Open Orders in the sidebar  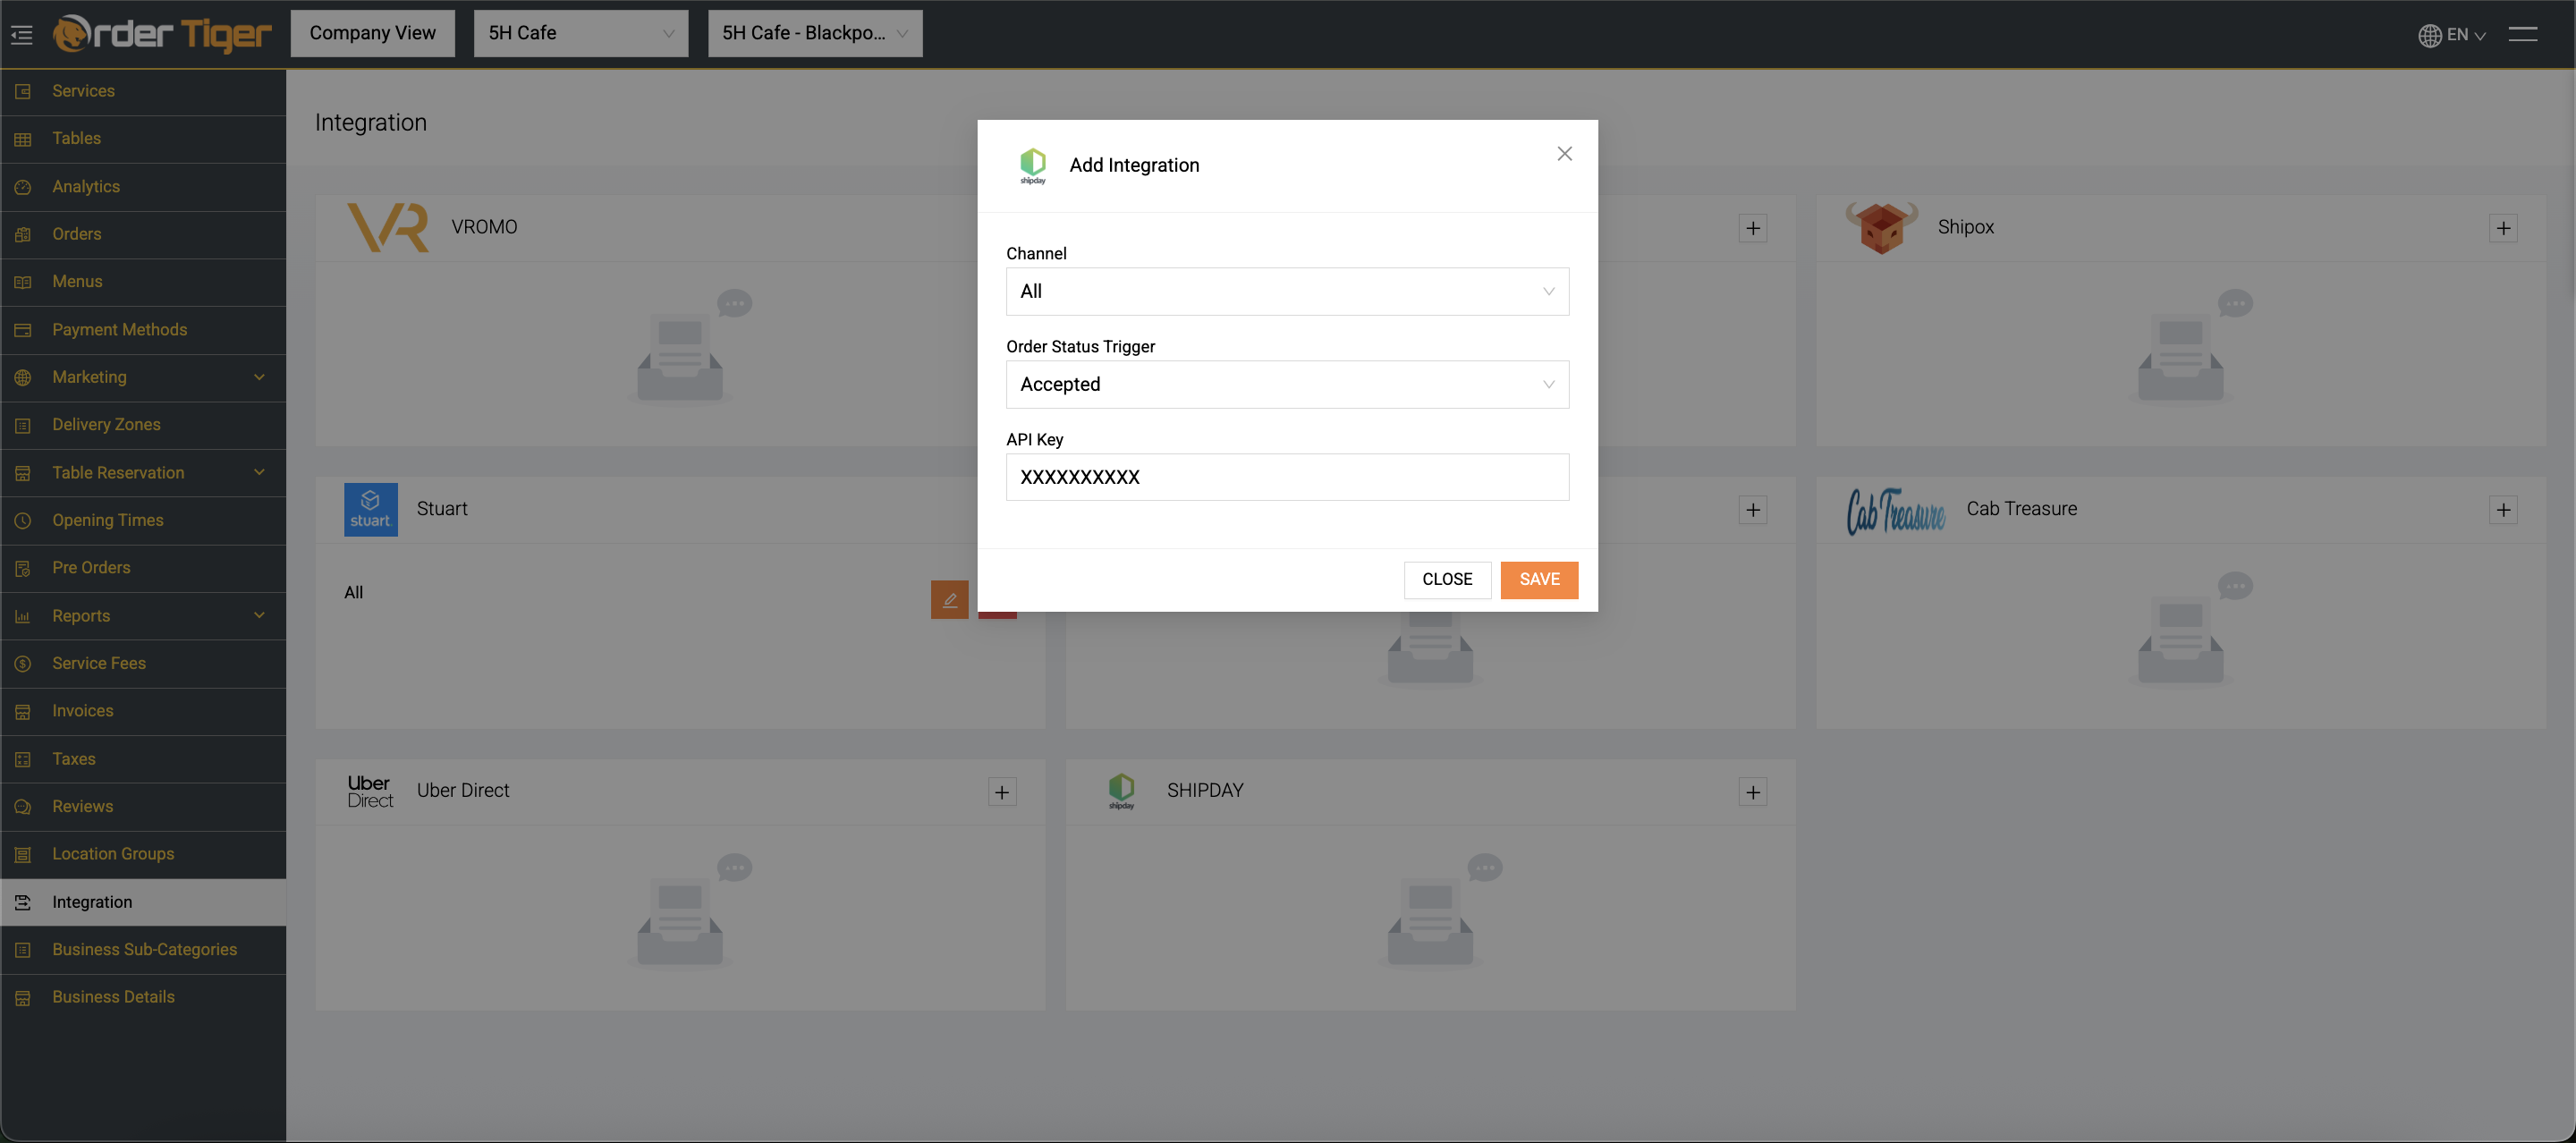pos(76,234)
